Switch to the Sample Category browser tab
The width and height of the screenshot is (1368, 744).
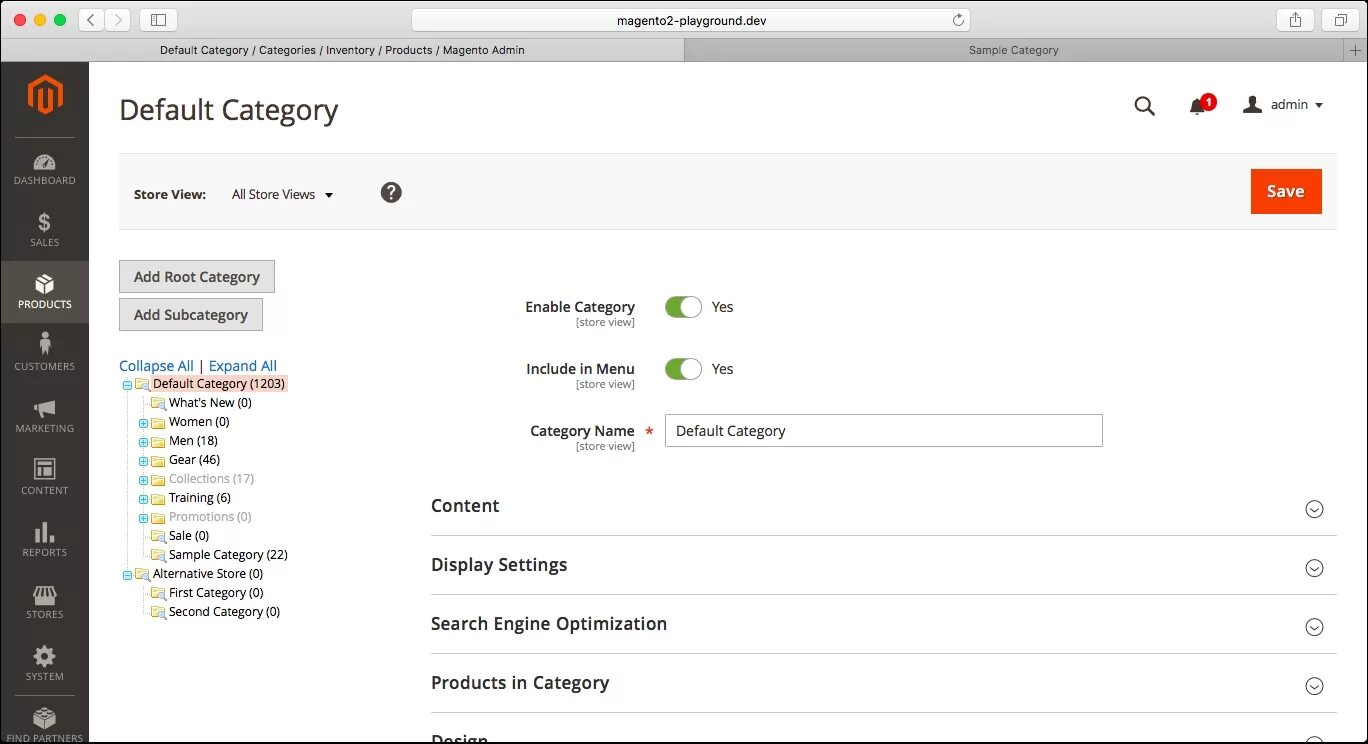[x=1014, y=50]
